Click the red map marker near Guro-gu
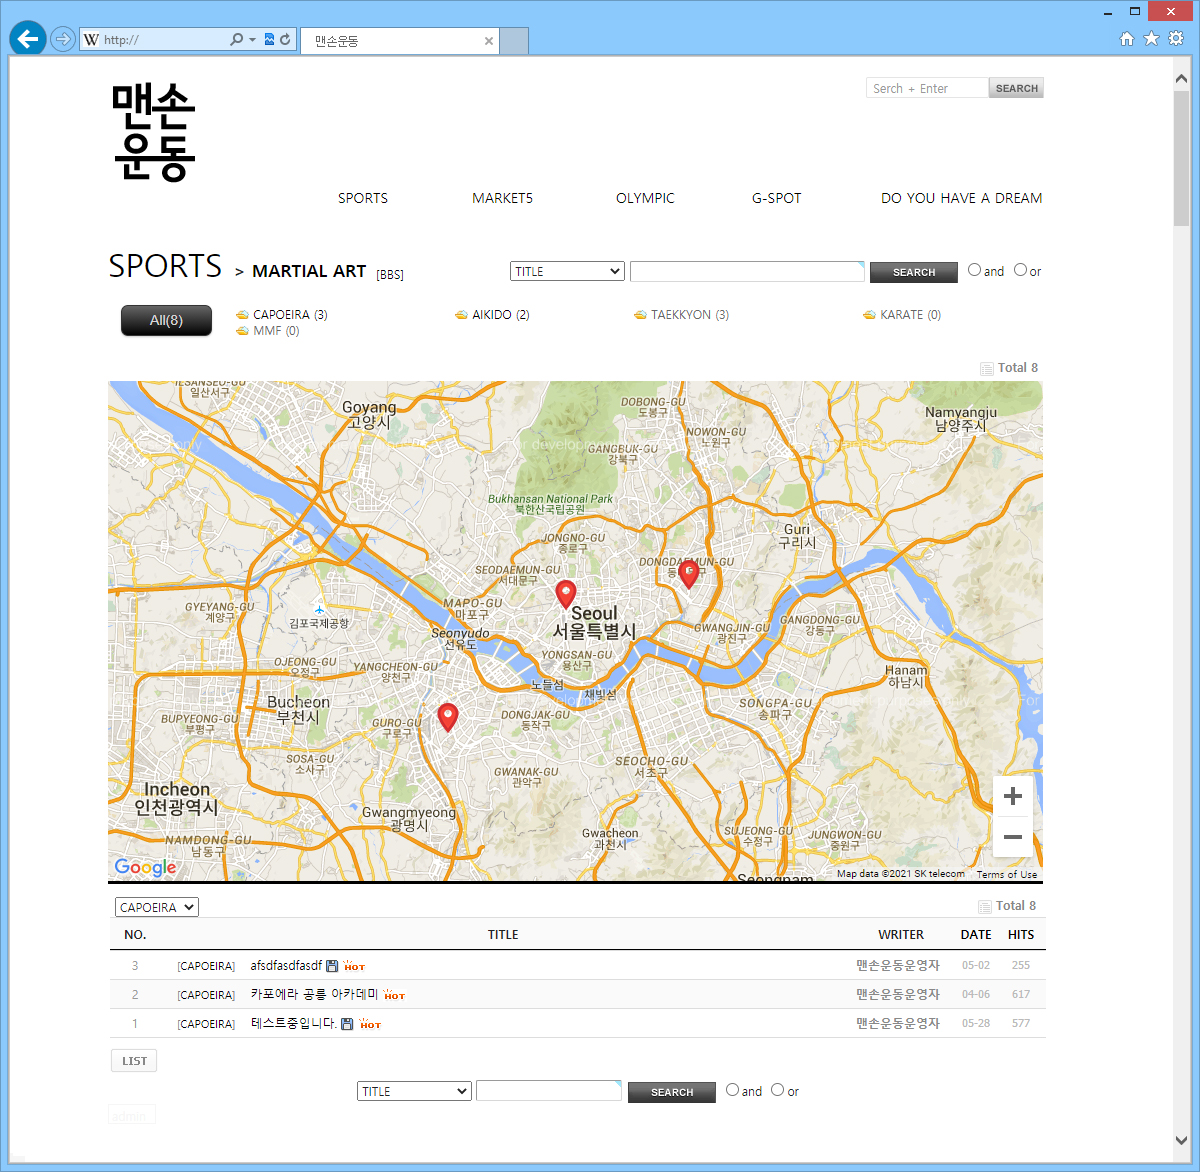Viewport: 1200px width, 1172px height. [448, 716]
